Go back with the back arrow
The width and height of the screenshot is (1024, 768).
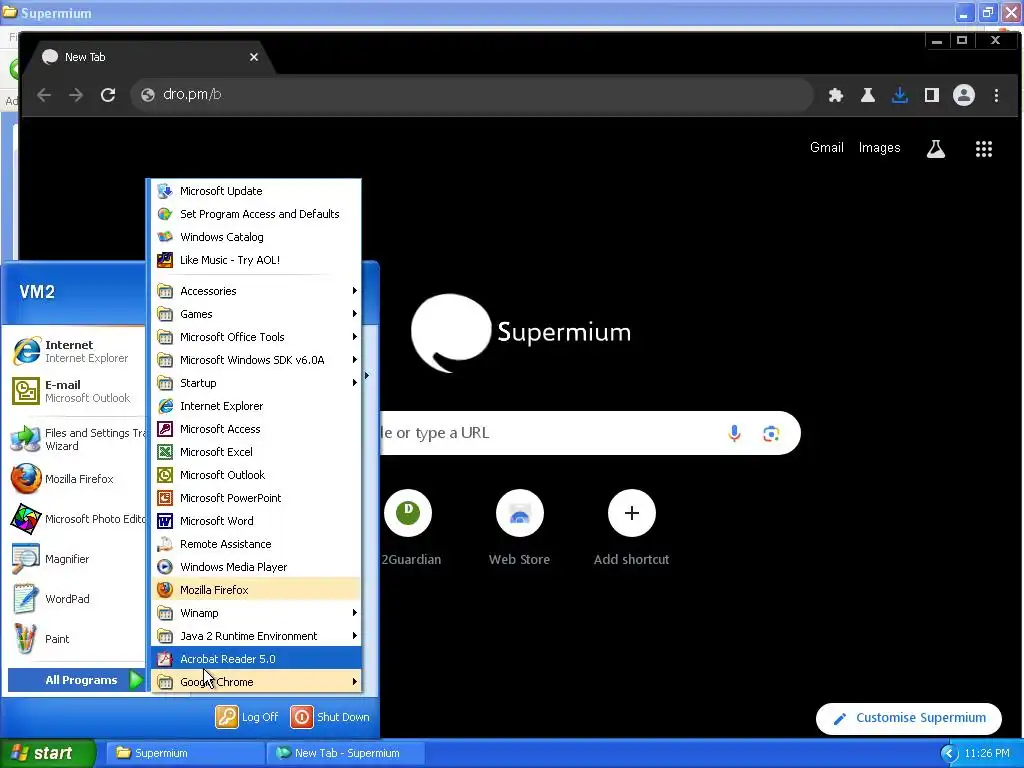coord(44,95)
